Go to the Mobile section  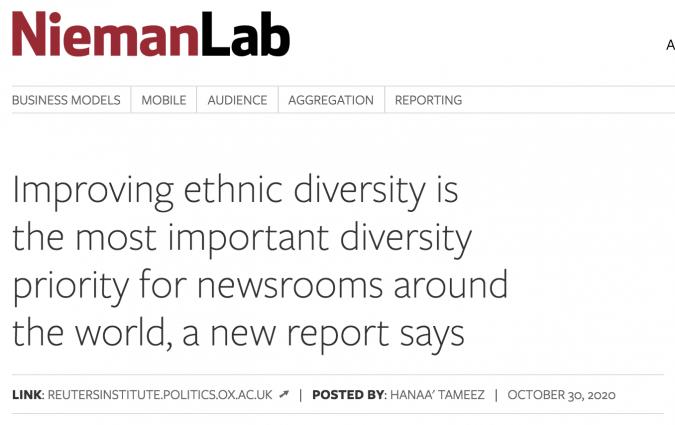point(164,100)
